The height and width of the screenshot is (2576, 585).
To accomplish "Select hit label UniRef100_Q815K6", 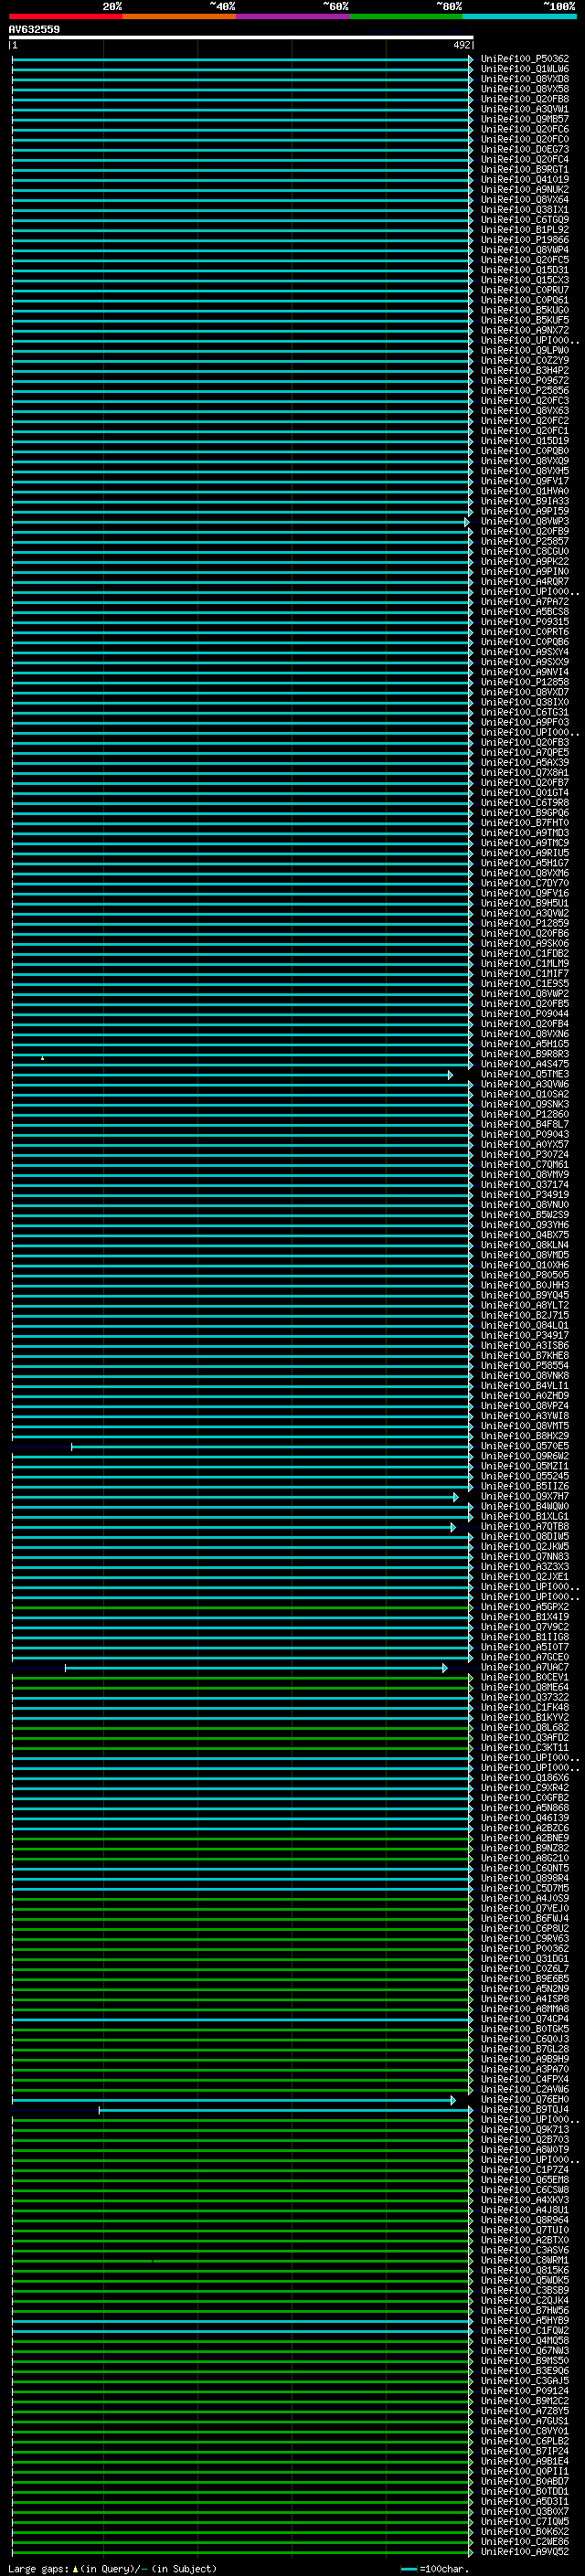I will (x=525, y=2270).
